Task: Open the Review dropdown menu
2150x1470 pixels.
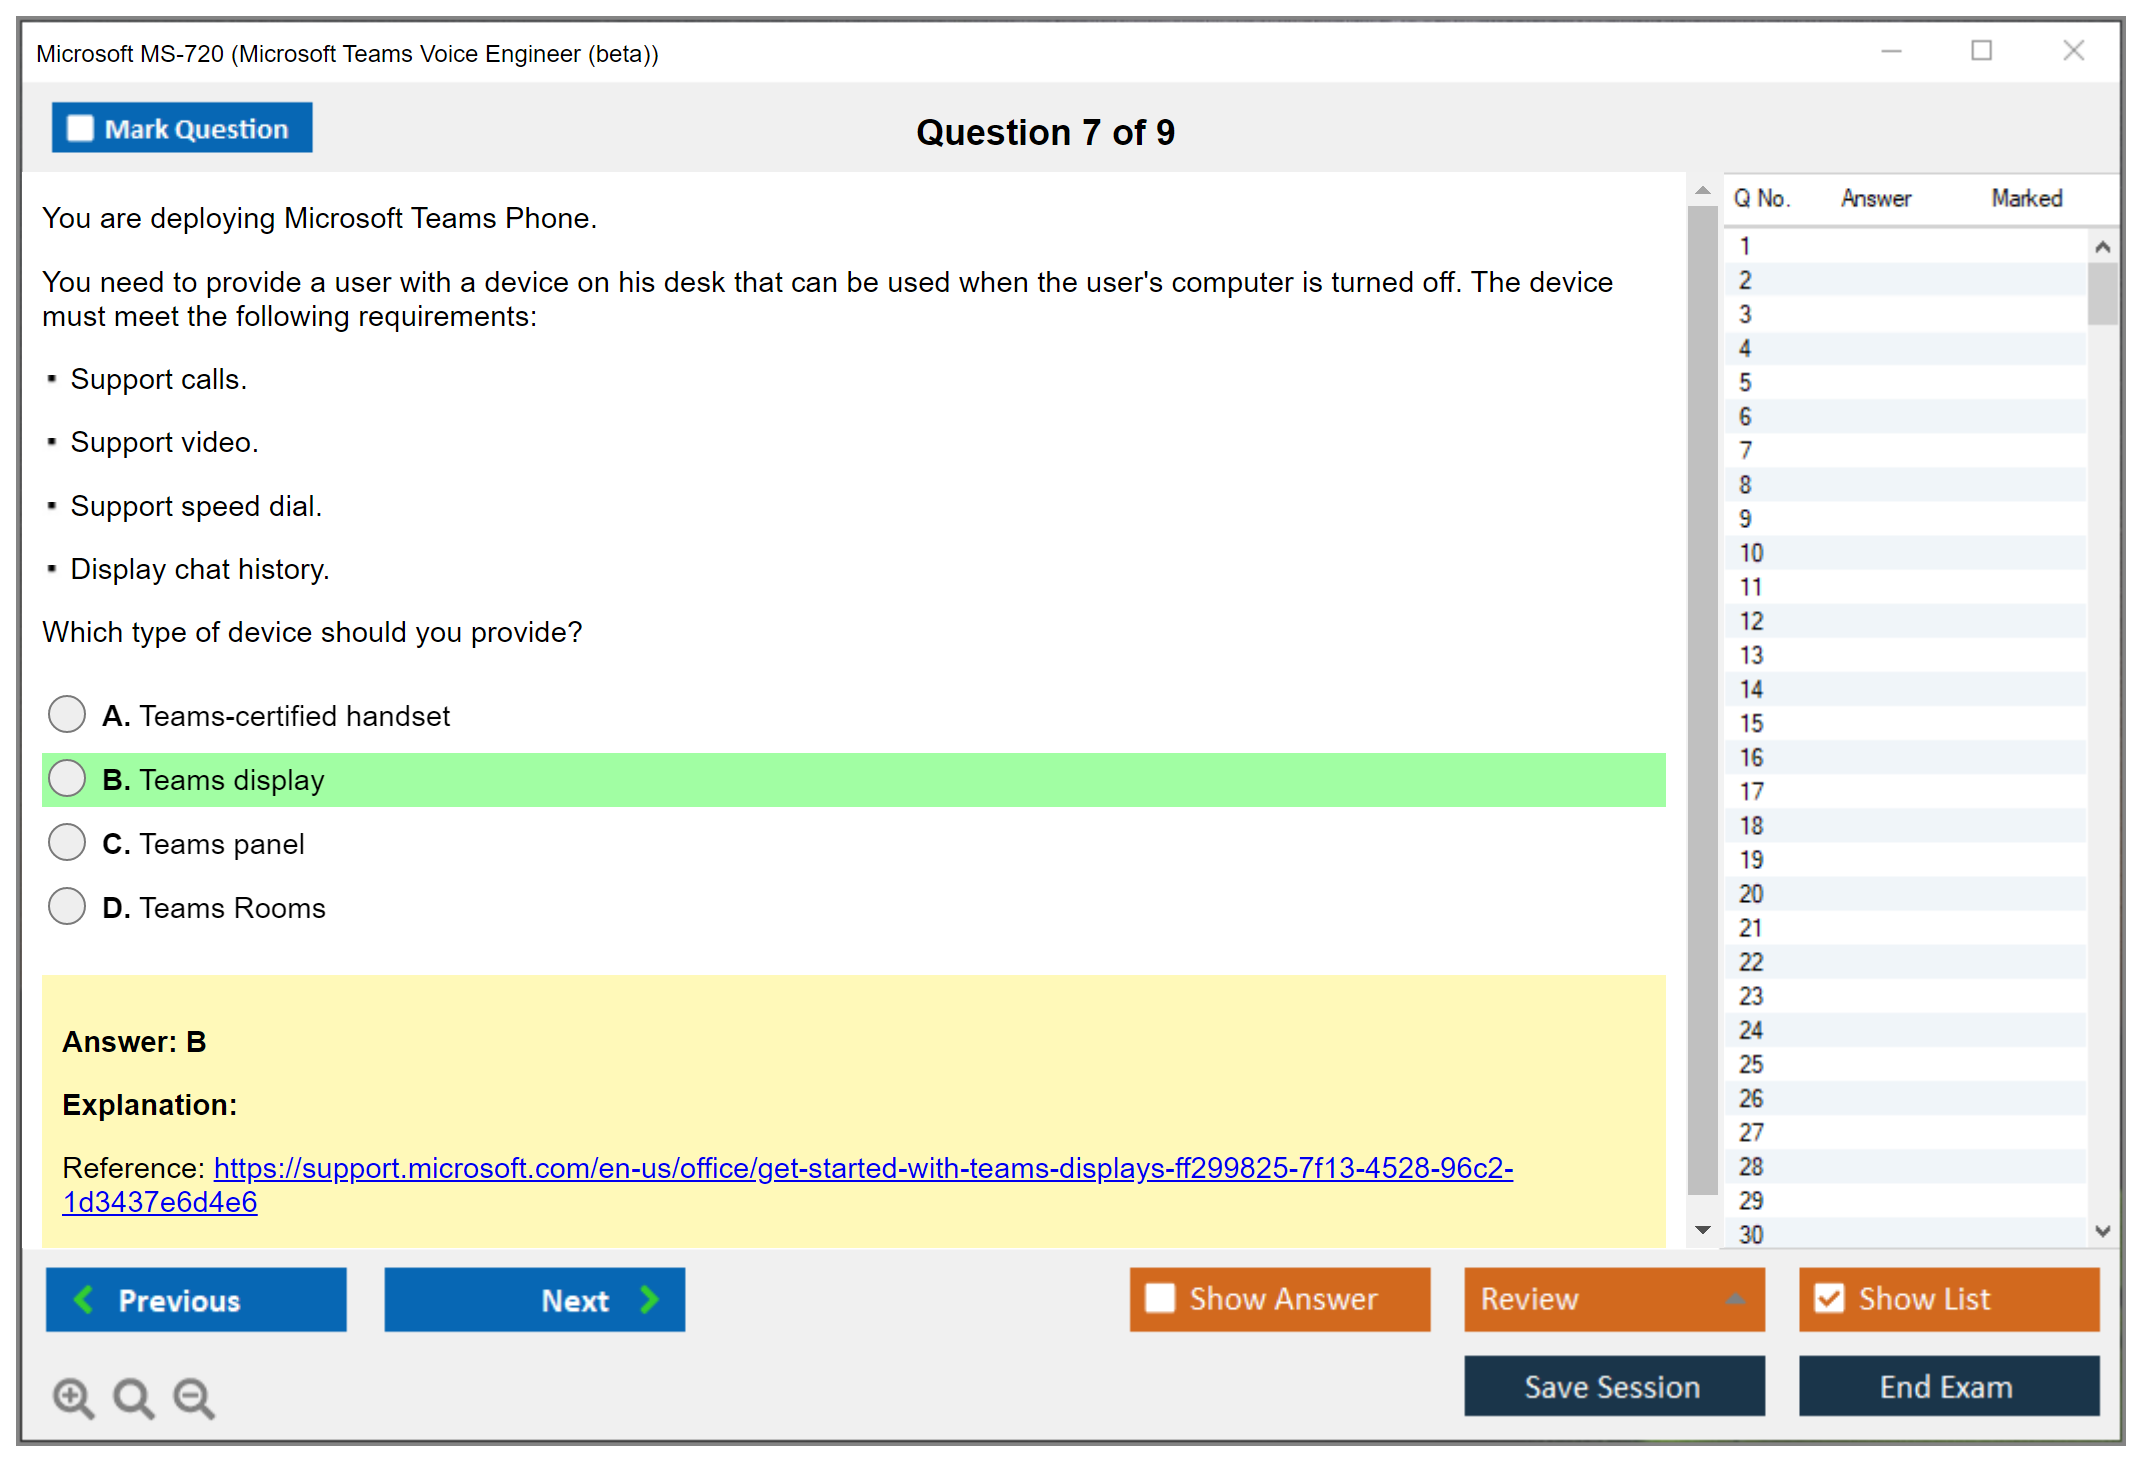Action: 1735,1299
